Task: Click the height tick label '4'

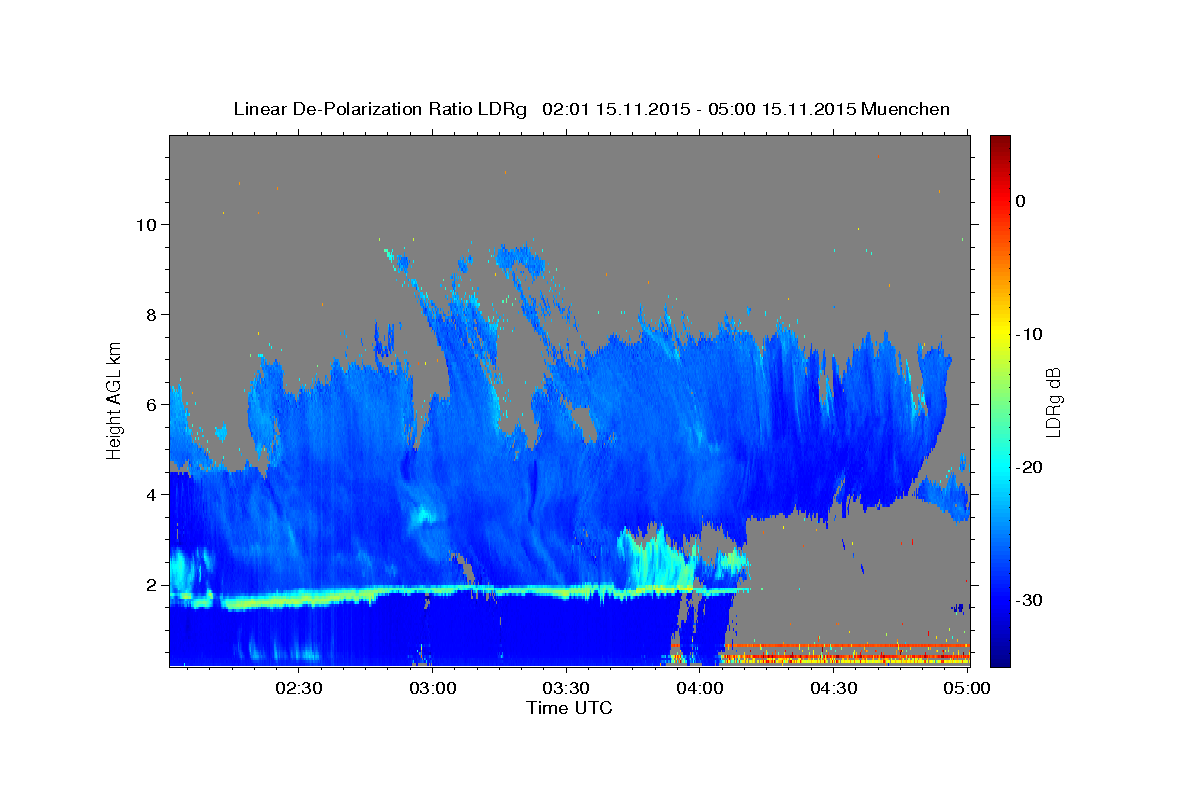Action: [x=152, y=494]
